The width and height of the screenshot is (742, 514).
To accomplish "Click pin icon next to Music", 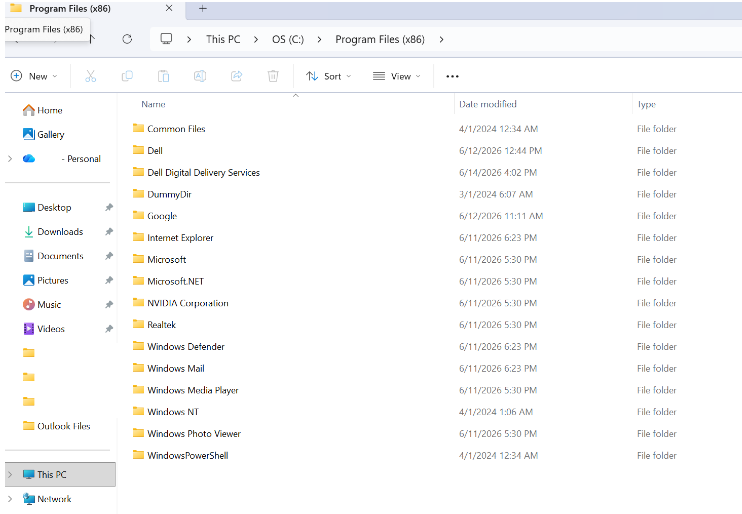I will pos(109,304).
